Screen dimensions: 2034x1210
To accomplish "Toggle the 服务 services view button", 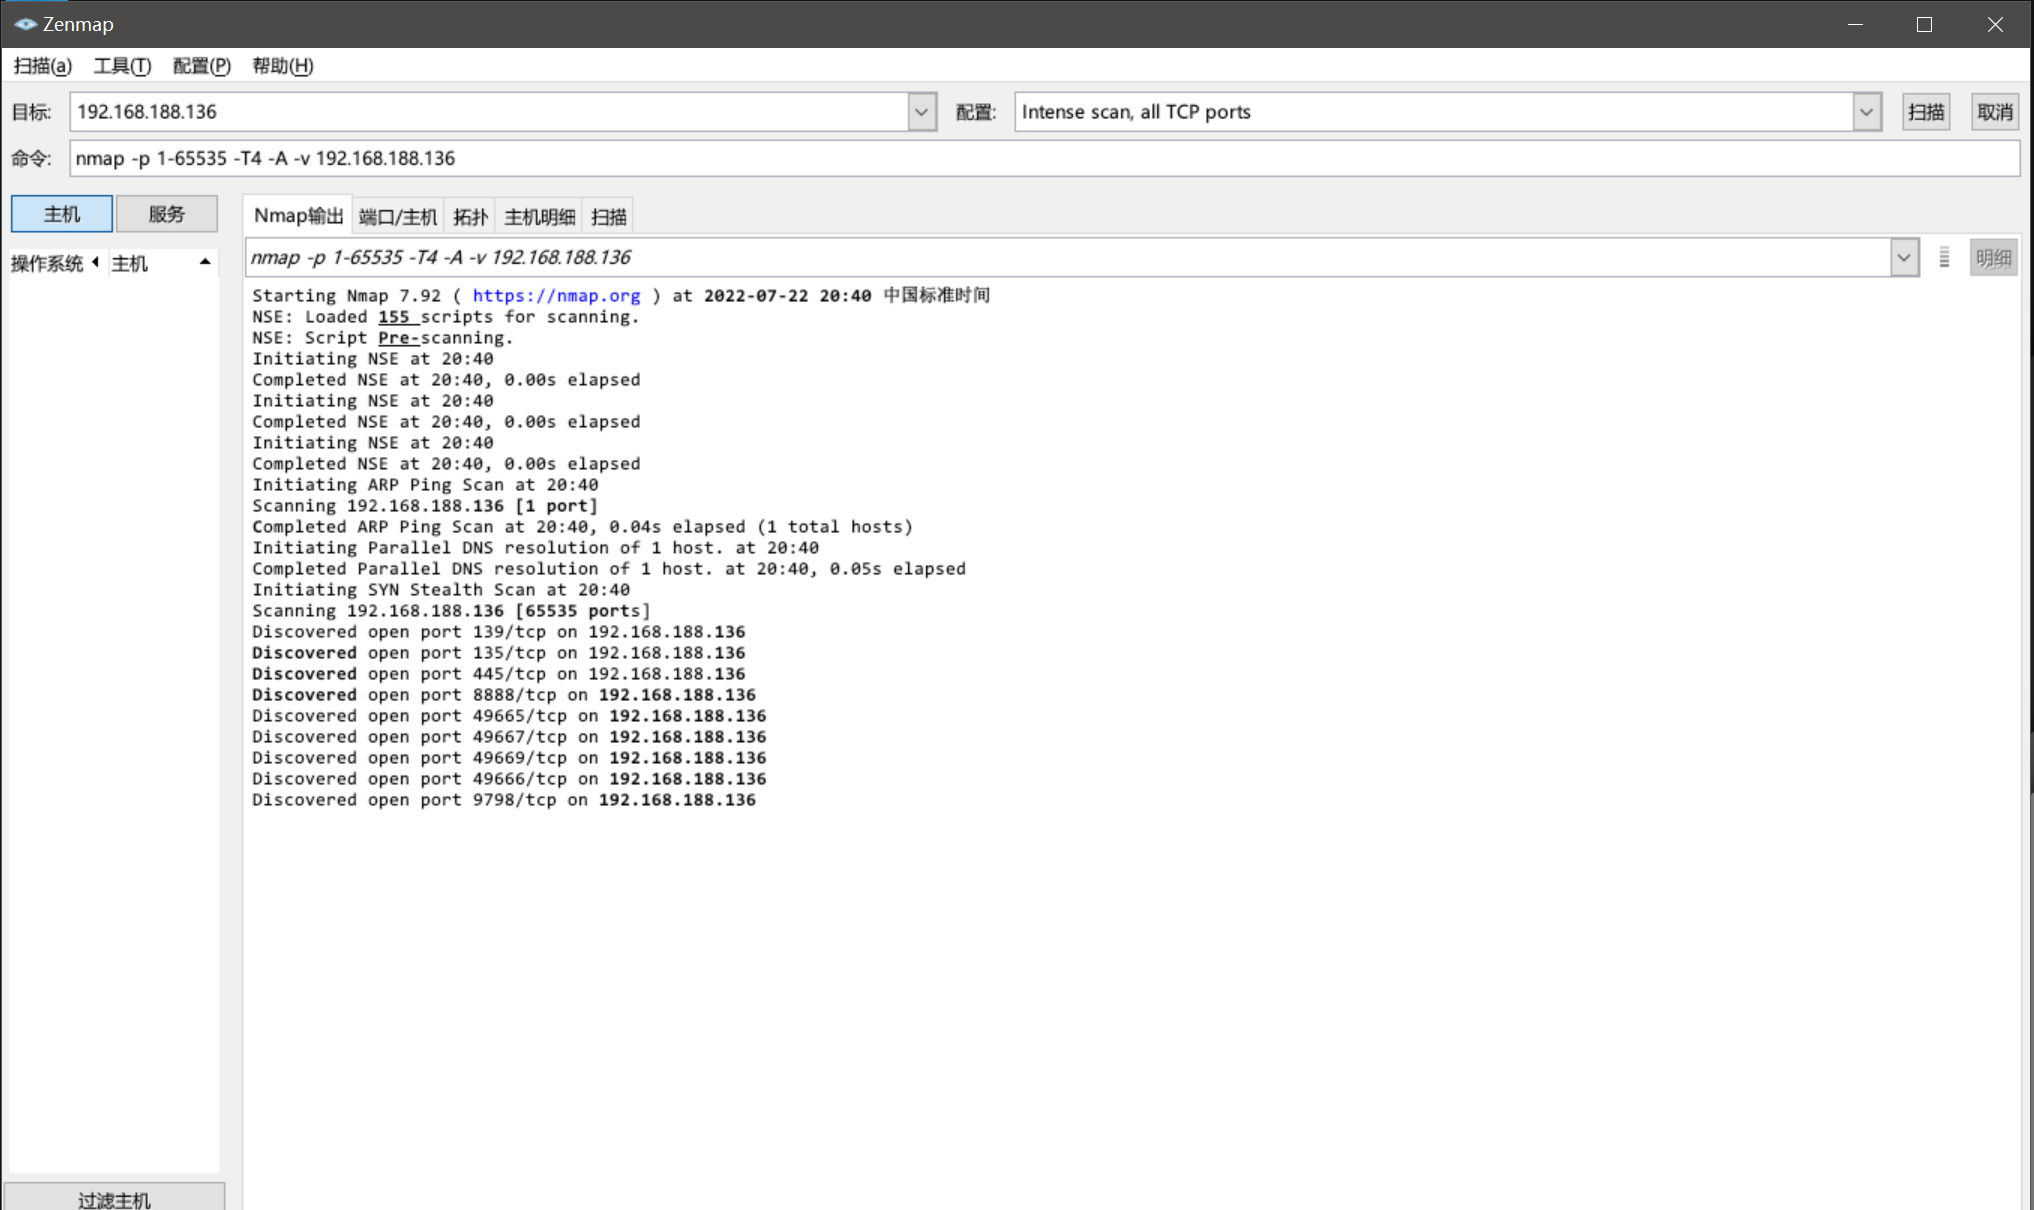I will tap(167, 214).
